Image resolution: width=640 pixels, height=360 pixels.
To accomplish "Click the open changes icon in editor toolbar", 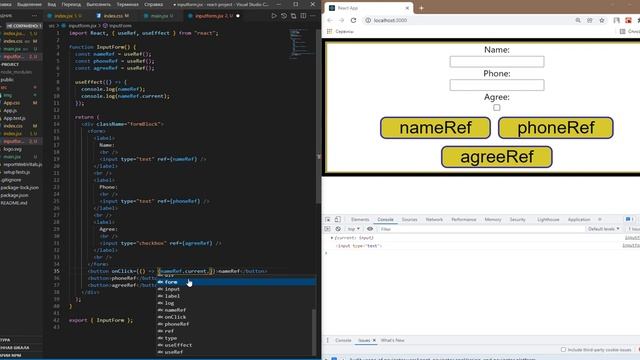I will [293, 16].
